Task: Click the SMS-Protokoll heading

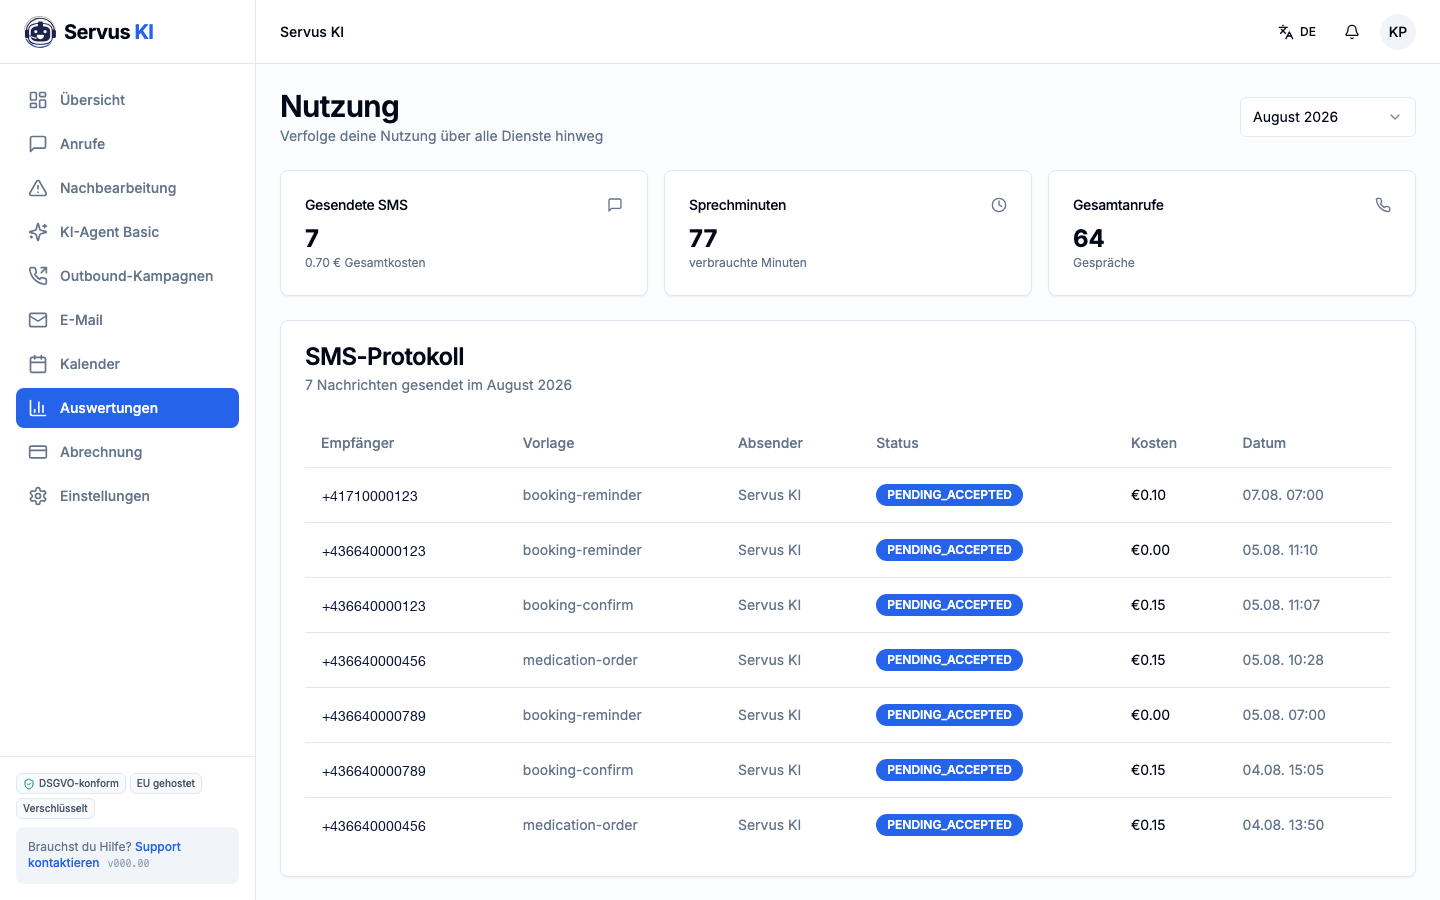Action: [x=384, y=357]
